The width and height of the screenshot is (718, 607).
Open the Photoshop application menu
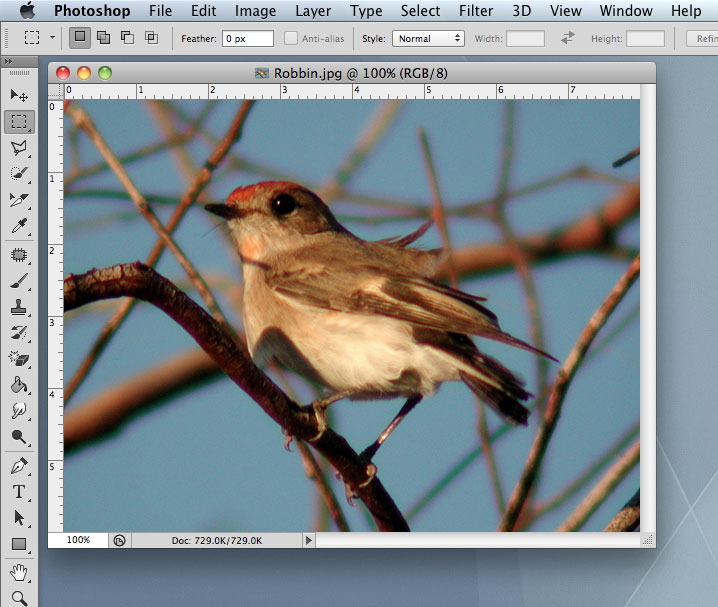[92, 11]
